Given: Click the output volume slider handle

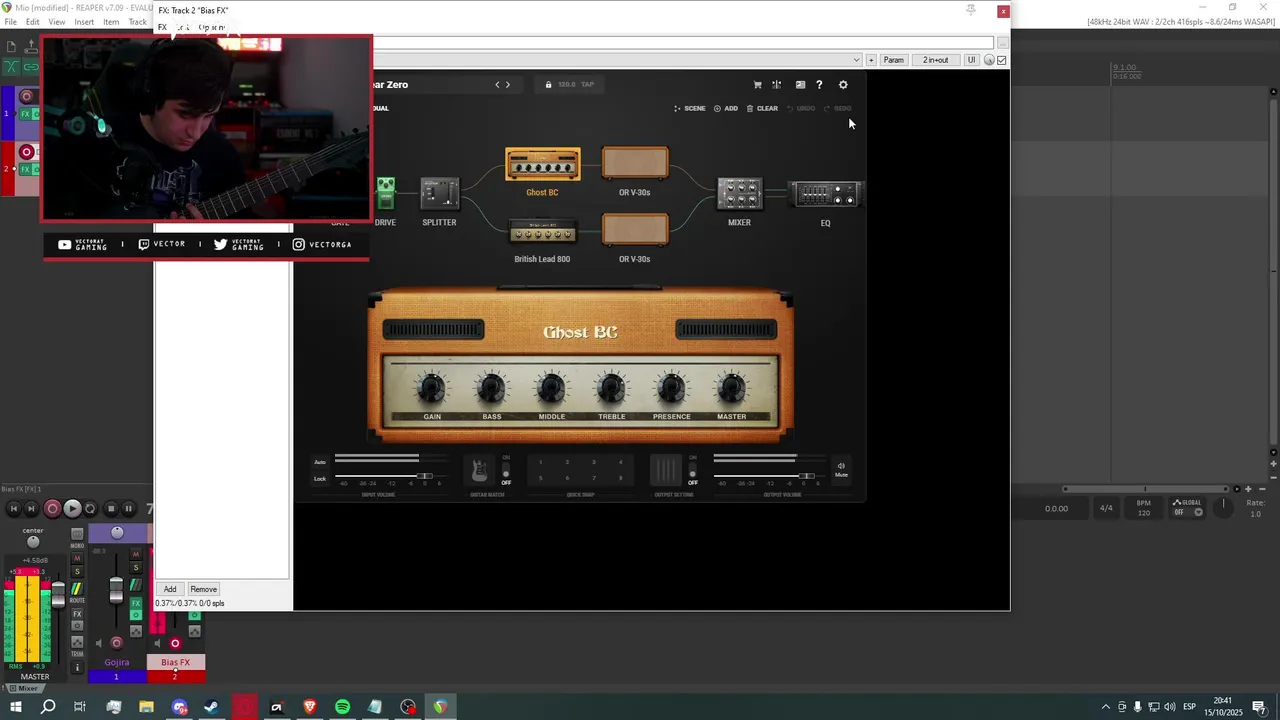Looking at the screenshot, I should 807,476.
